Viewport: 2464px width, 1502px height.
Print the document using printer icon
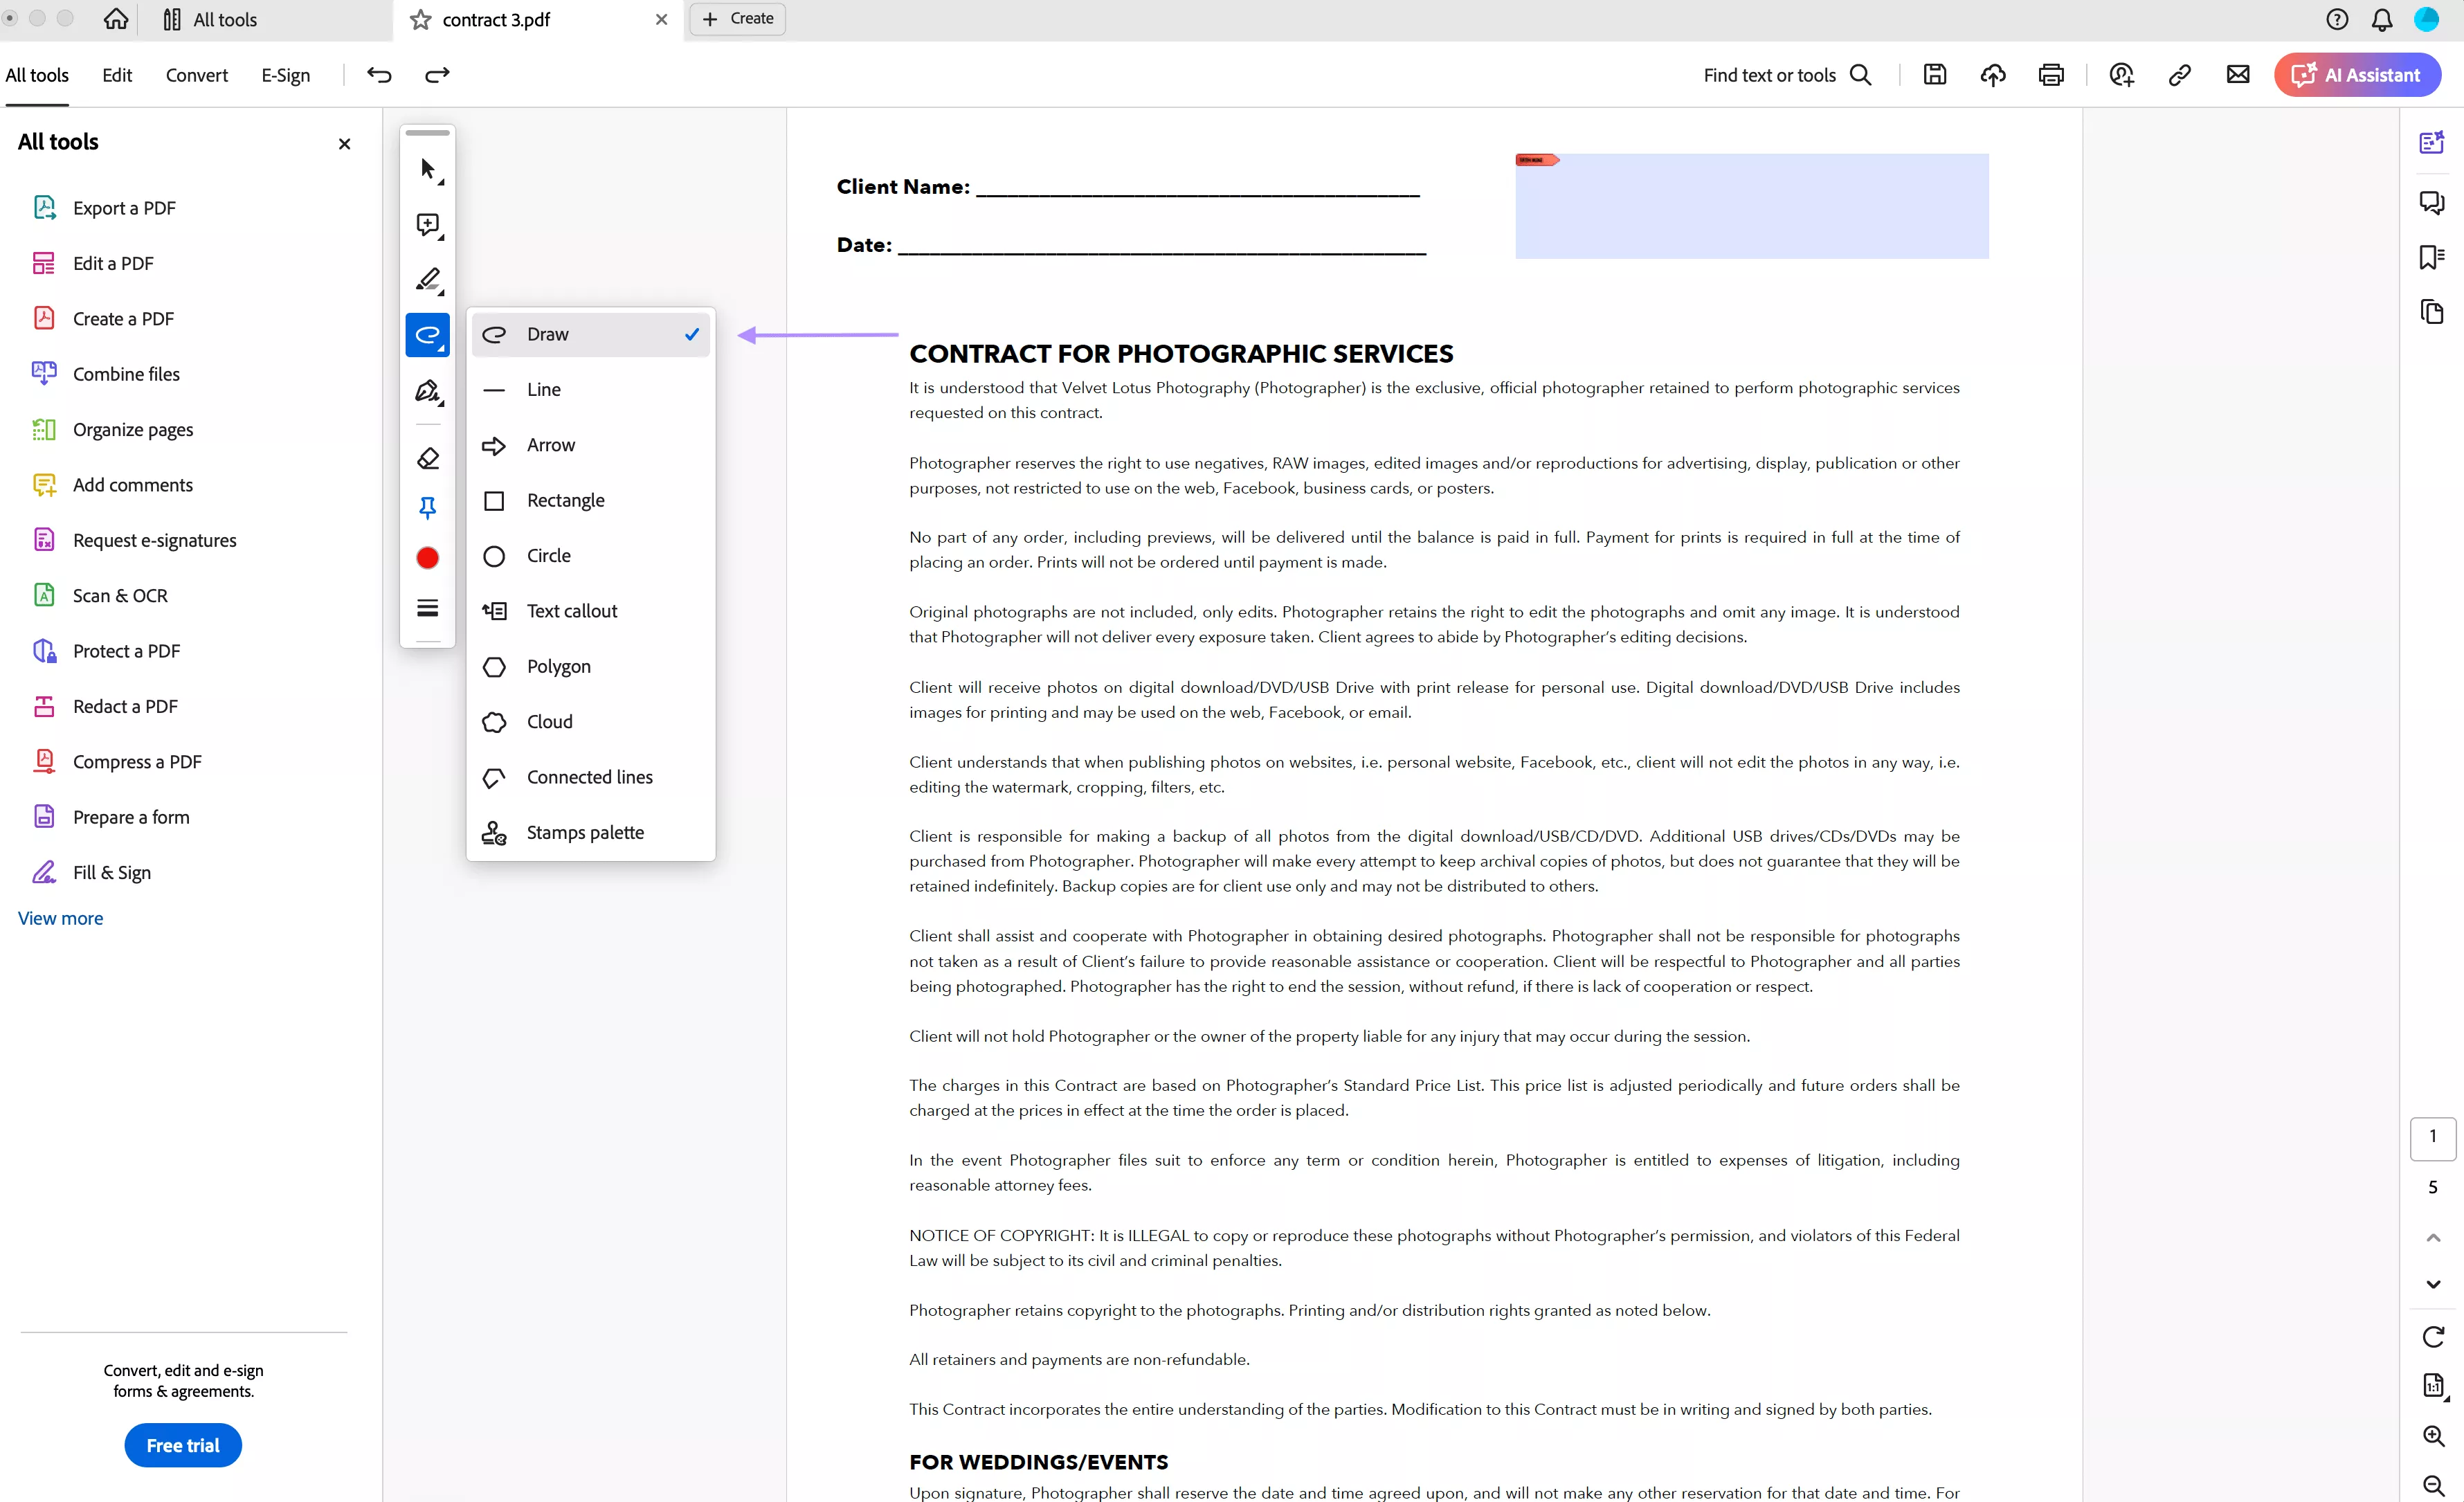click(2050, 75)
